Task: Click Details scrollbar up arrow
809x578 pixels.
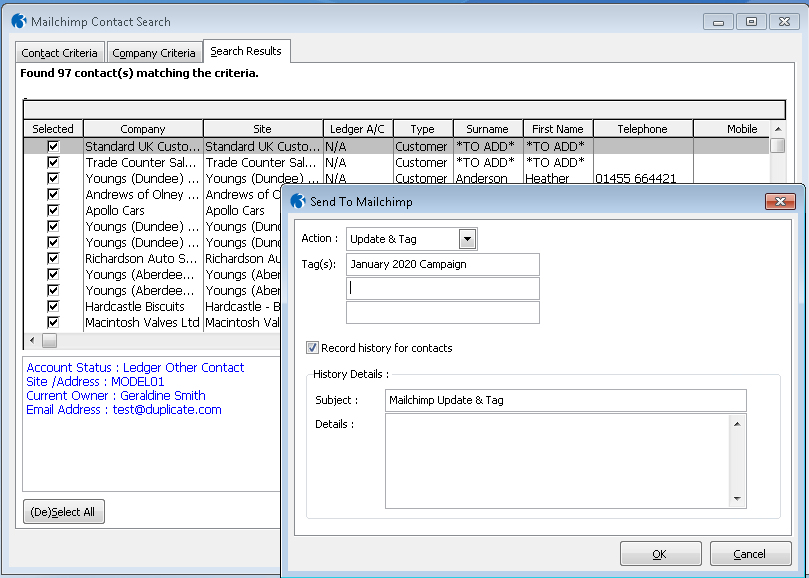Action: 737,424
